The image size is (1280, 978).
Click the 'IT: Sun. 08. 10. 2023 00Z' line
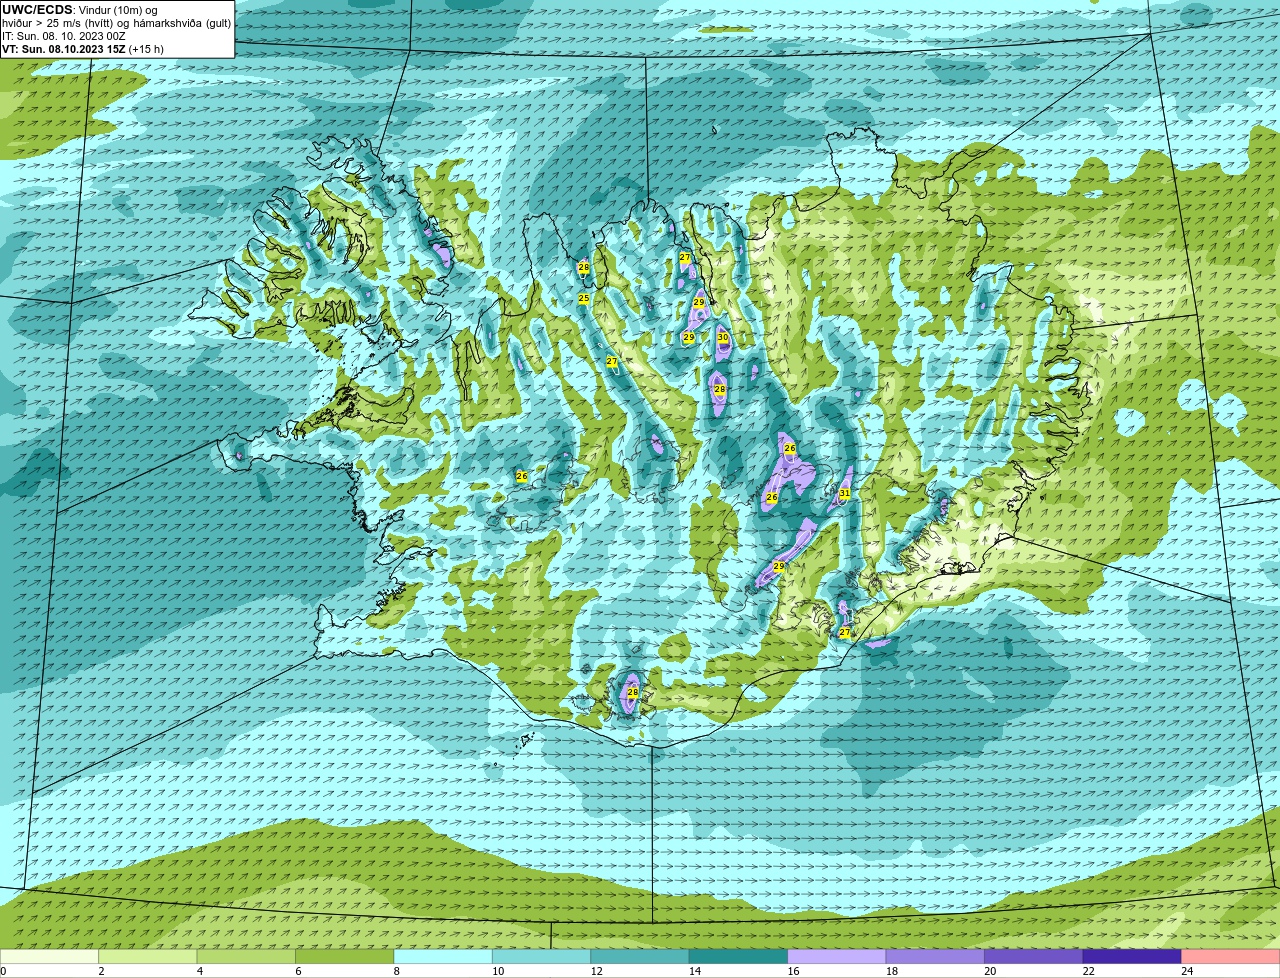[x=64, y=36]
